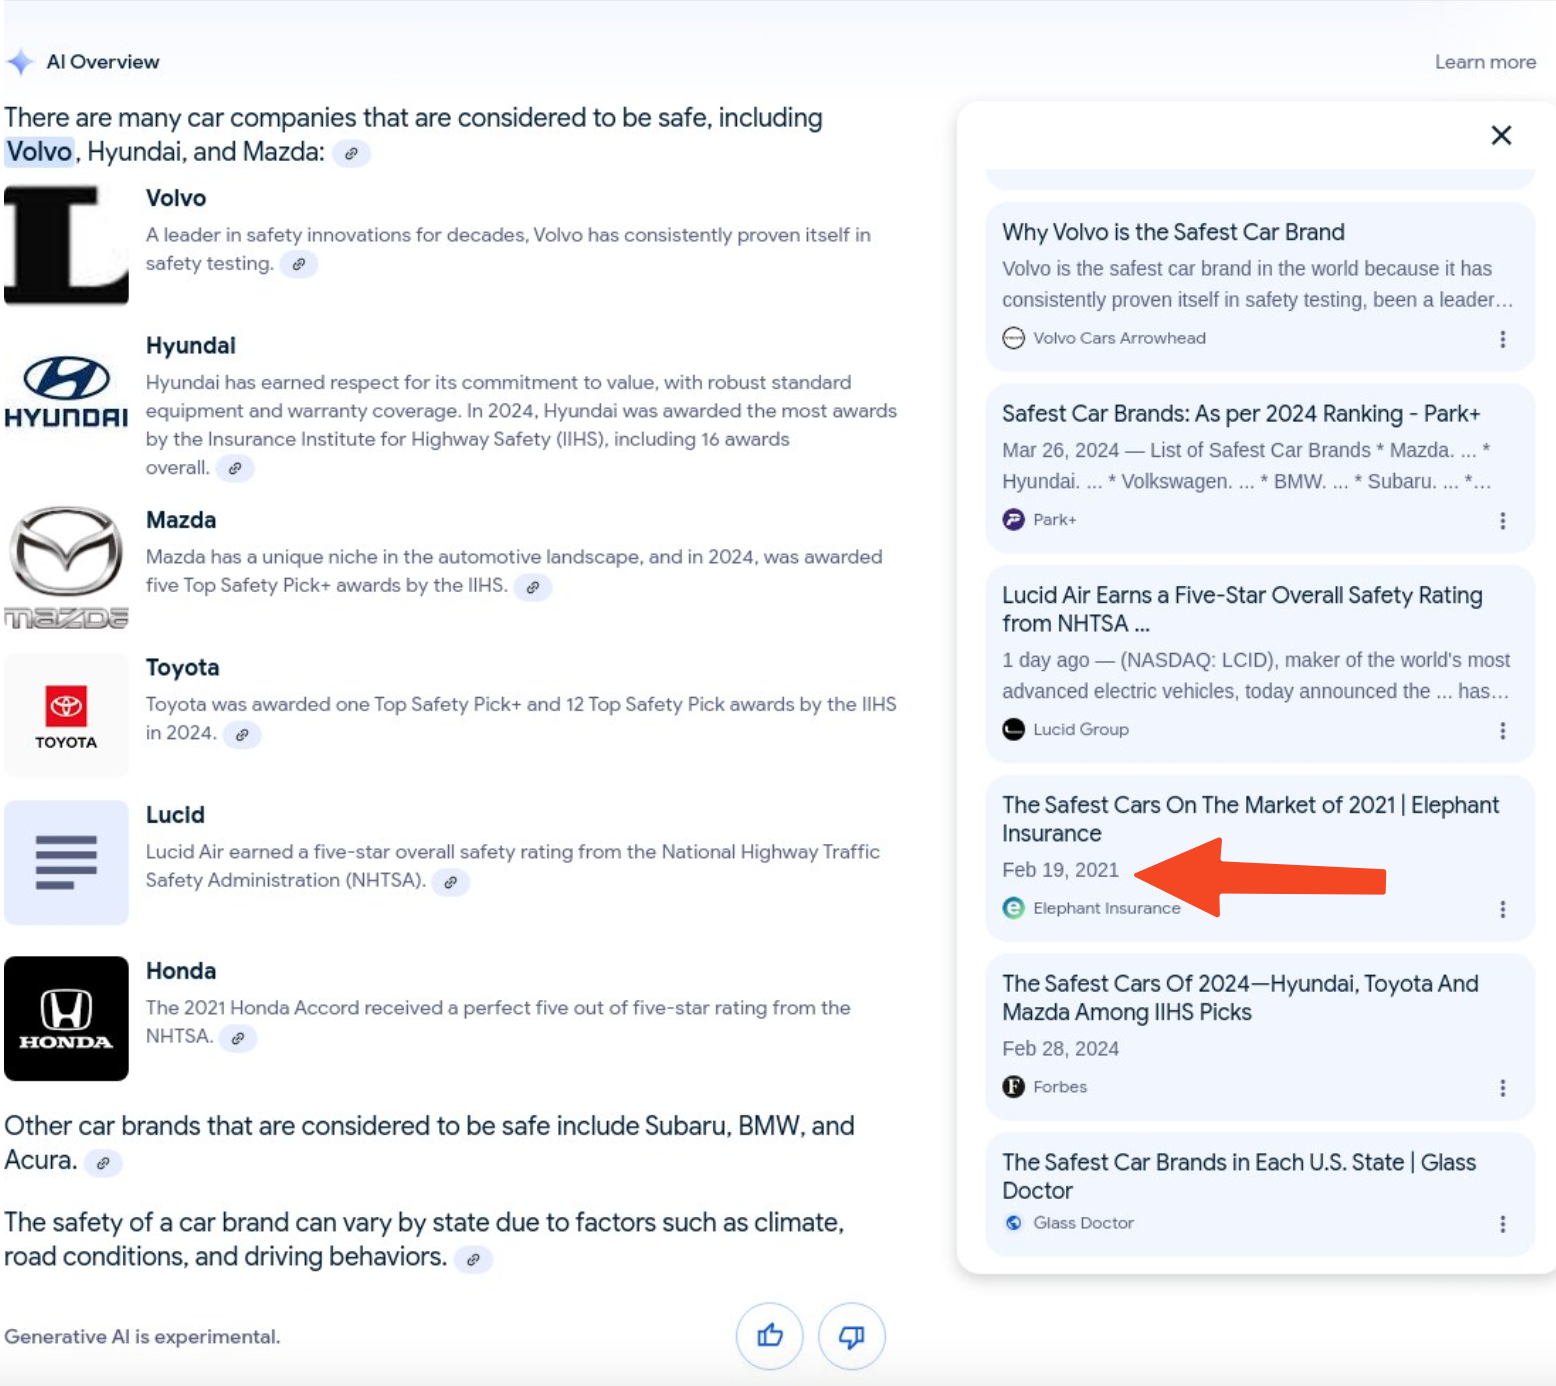The width and height of the screenshot is (1556, 1386).
Task: Click the Park+ source favicon
Action: click(1013, 520)
